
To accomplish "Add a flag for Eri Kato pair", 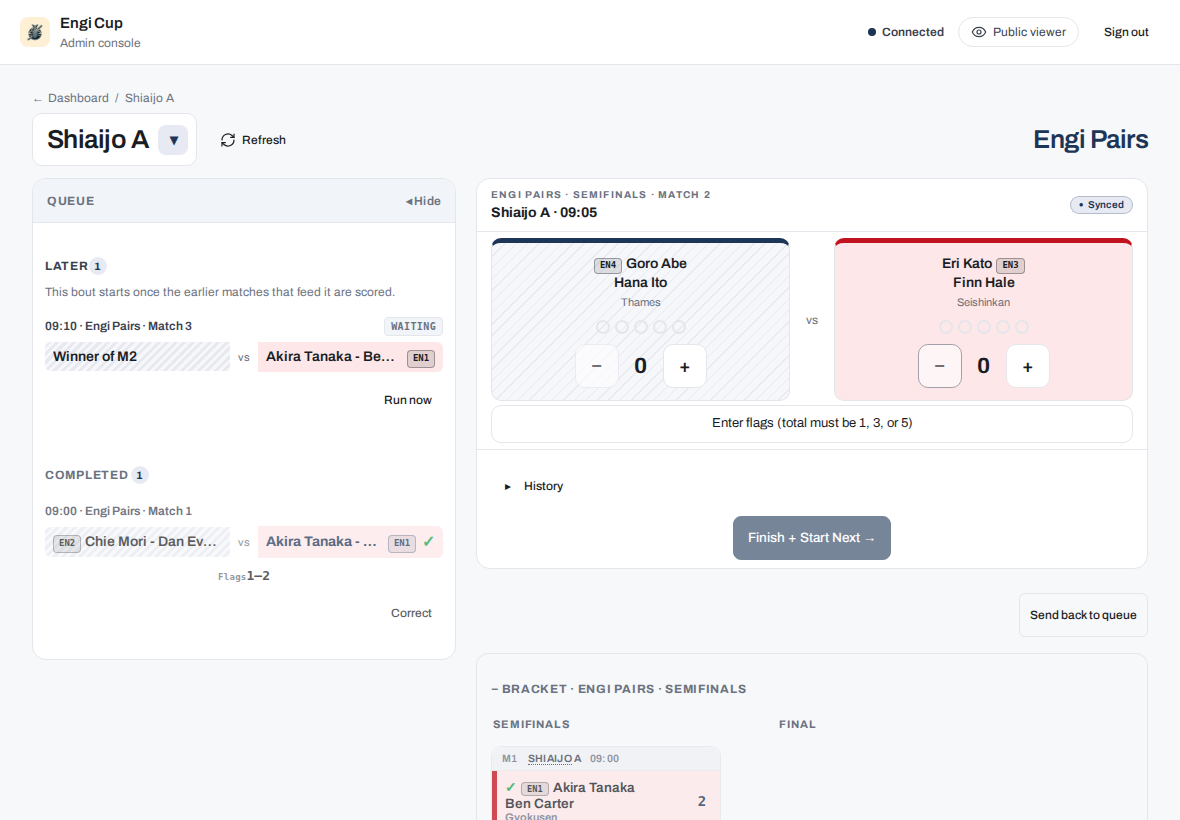I will pos(1028,366).
